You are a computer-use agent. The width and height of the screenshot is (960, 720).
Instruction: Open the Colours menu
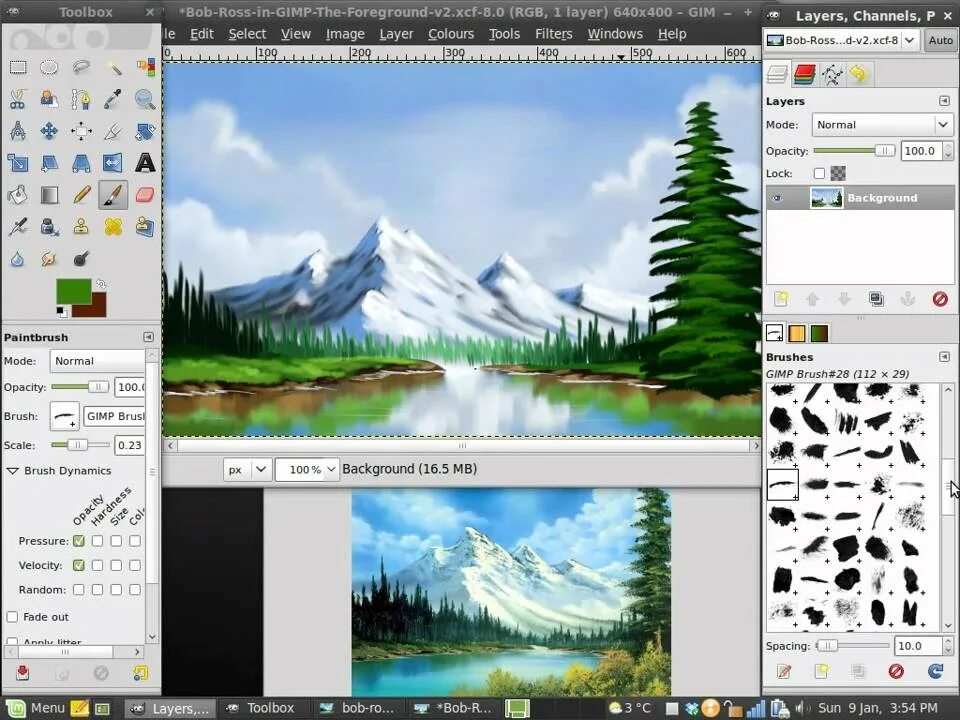point(451,34)
